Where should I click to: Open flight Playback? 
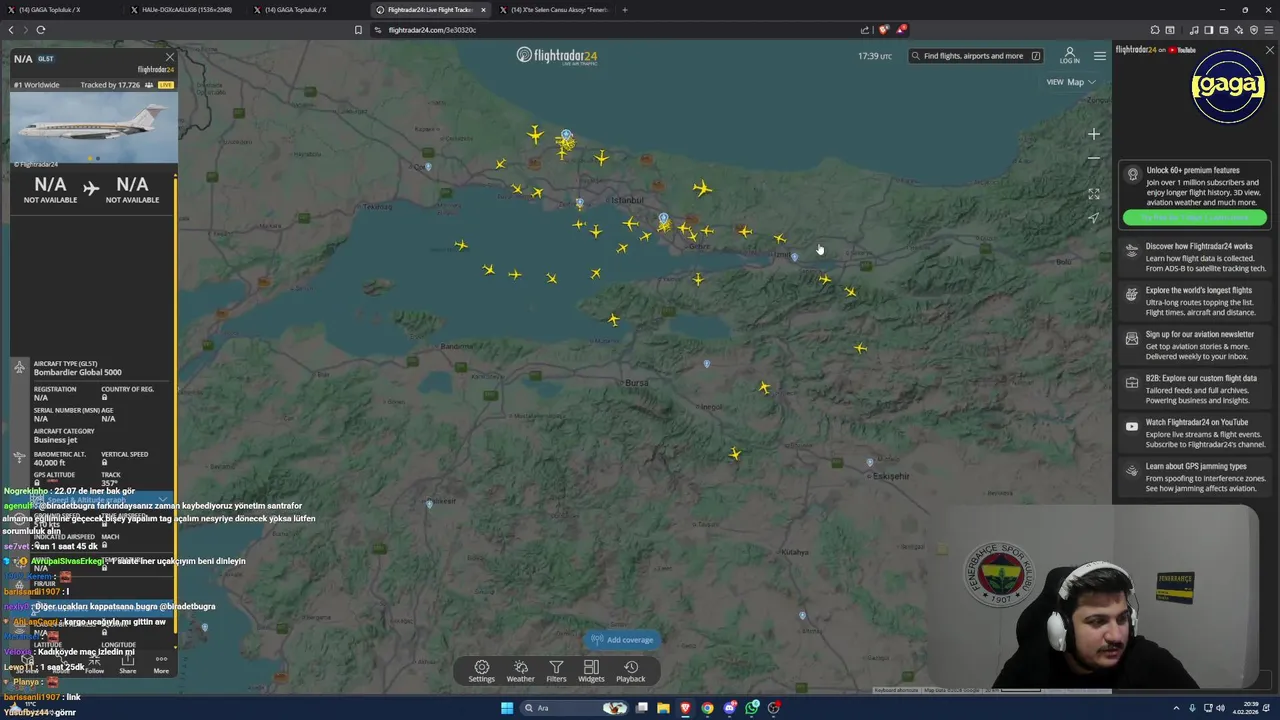[630, 671]
